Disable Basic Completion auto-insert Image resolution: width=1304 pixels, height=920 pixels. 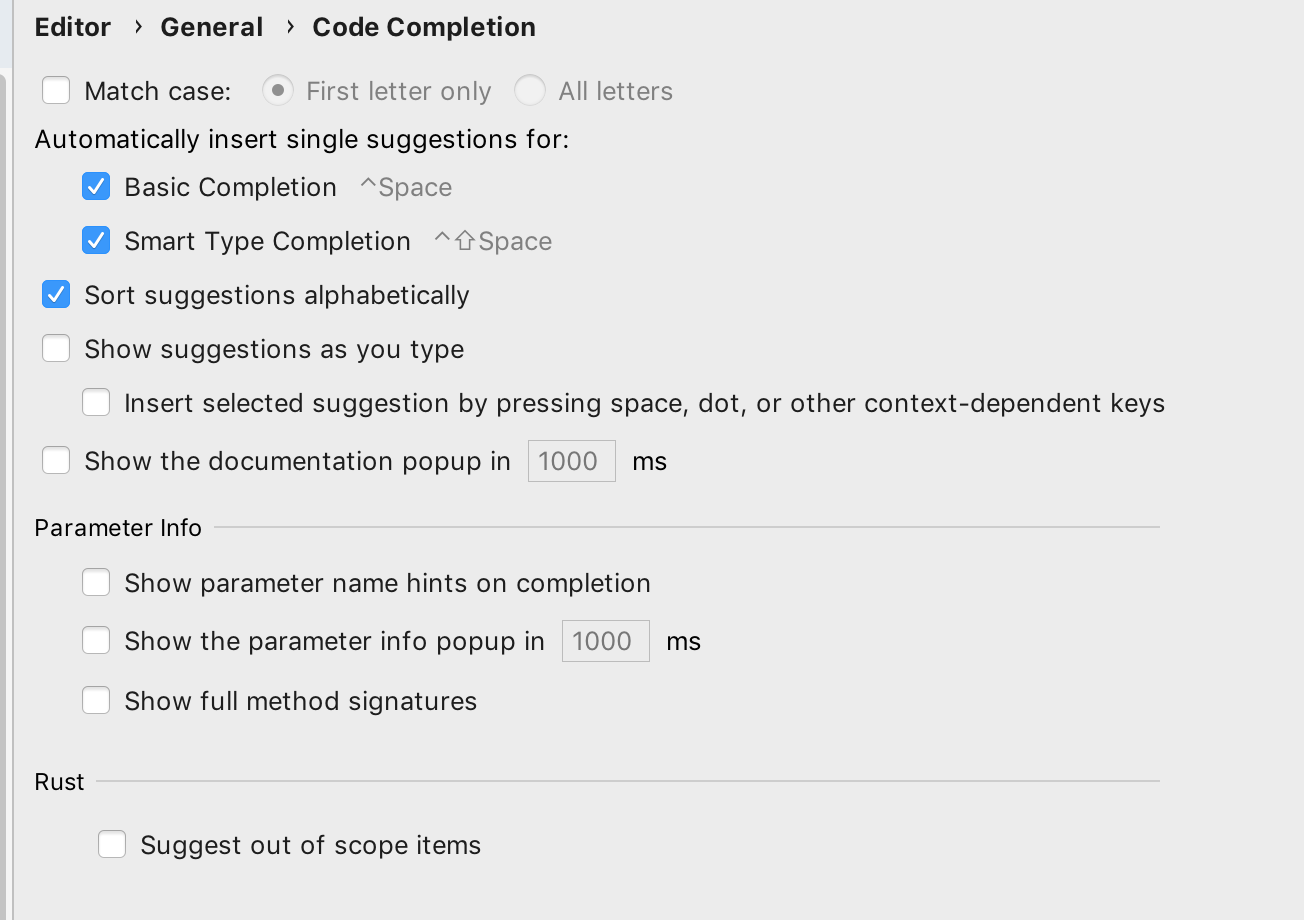click(x=96, y=186)
